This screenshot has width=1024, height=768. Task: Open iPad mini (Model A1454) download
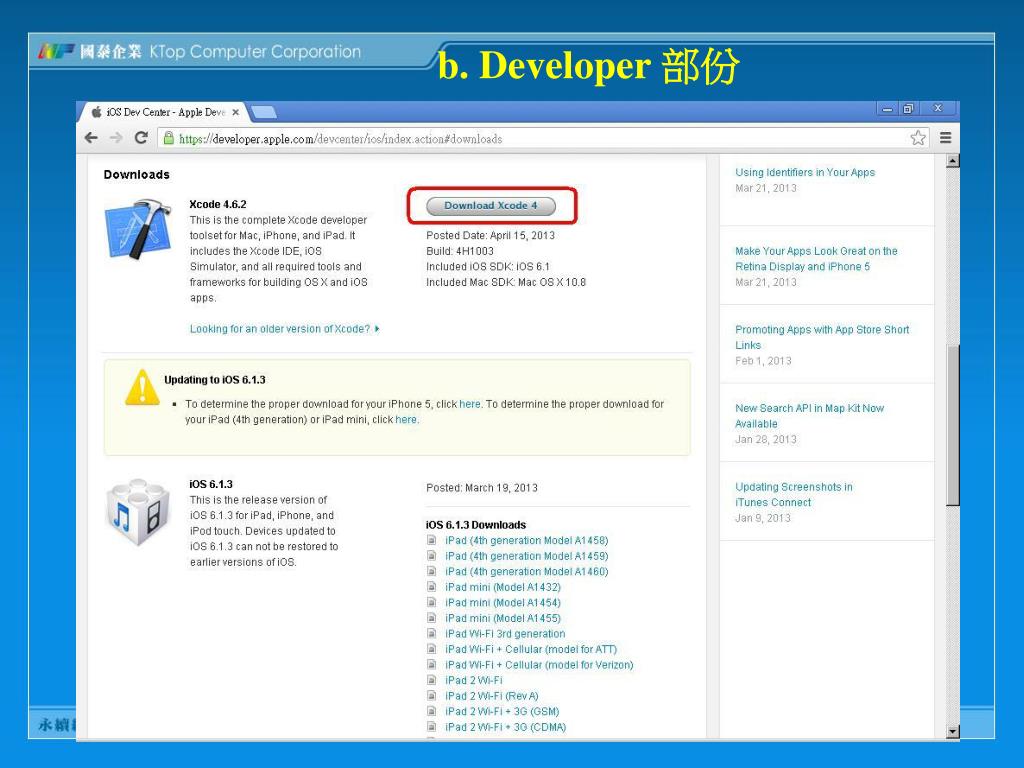pyautogui.click(x=503, y=603)
